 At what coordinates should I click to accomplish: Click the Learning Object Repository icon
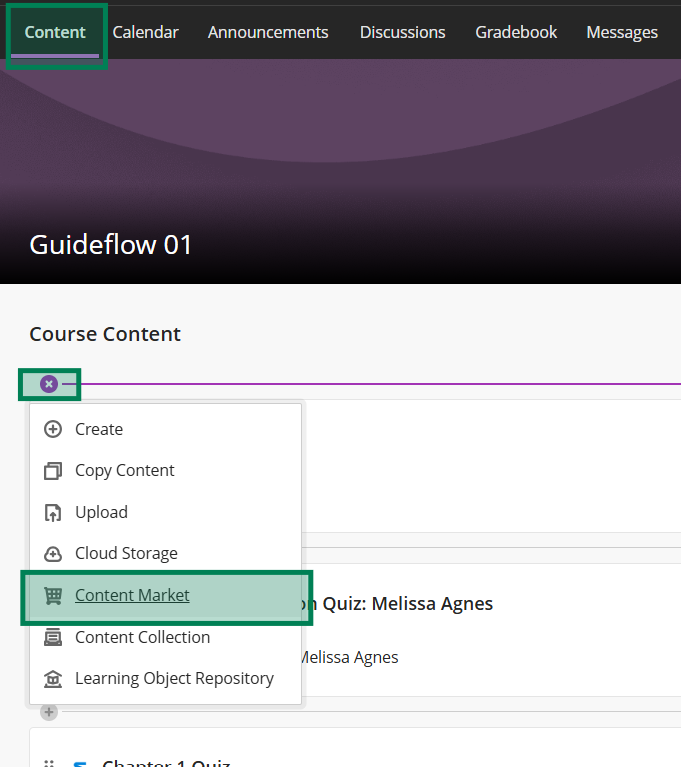[x=53, y=679]
